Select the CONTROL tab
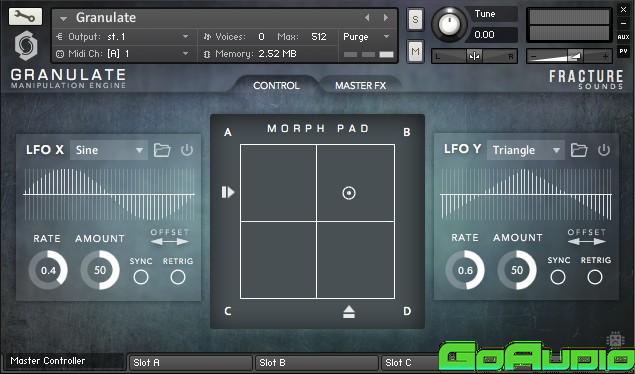The width and height of the screenshot is (635, 374). [x=276, y=86]
